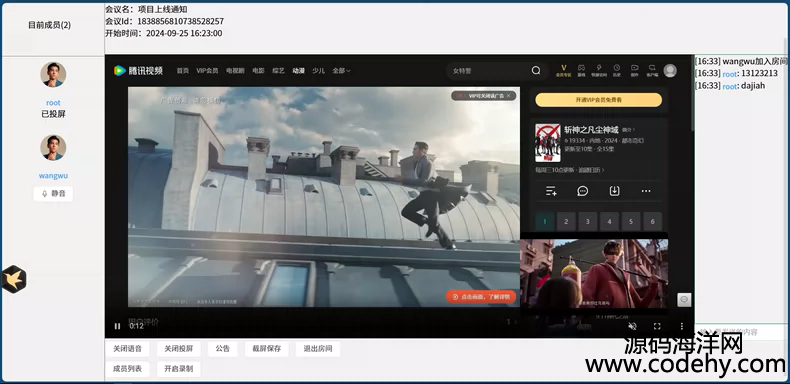Select episode 3 from the episode list
Viewport: 790px width, 384px height.
click(x=587, y=221)
